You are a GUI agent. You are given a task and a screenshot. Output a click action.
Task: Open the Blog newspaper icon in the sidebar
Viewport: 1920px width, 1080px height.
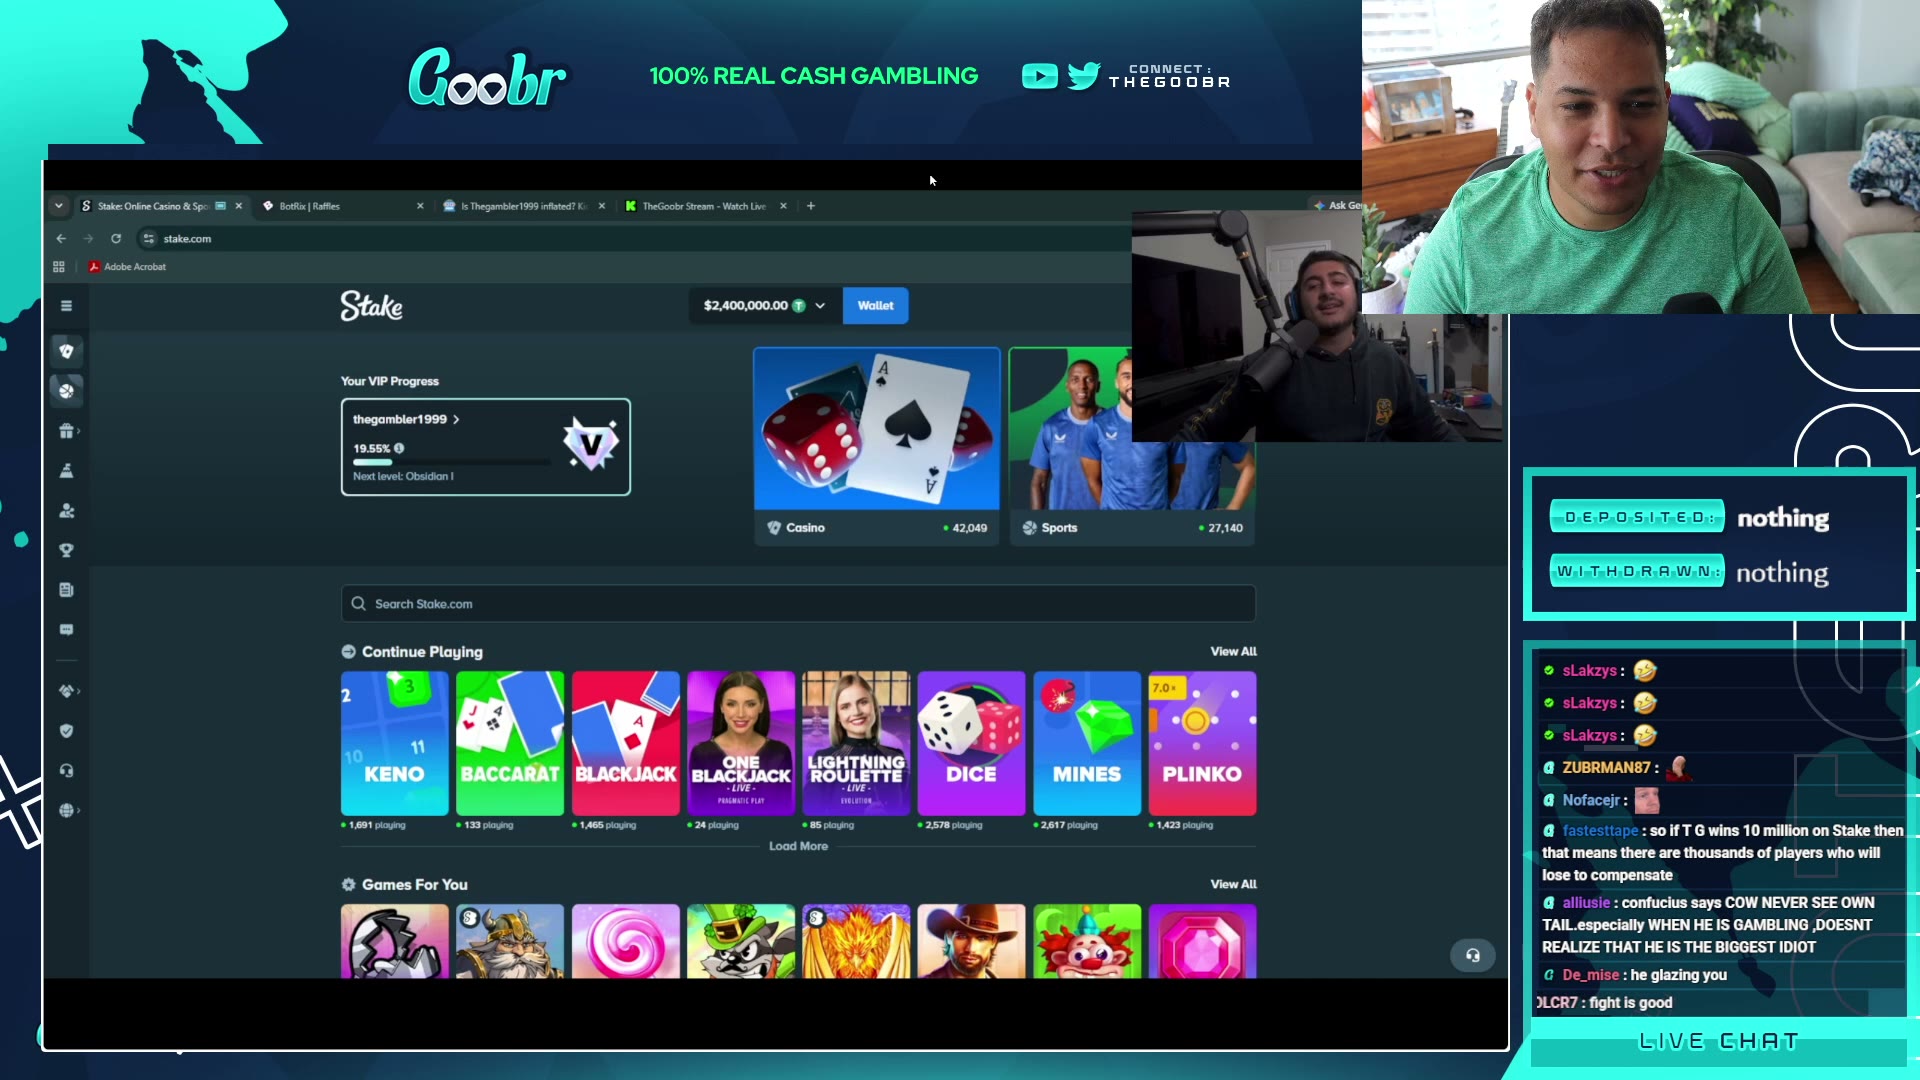[67, 590]
